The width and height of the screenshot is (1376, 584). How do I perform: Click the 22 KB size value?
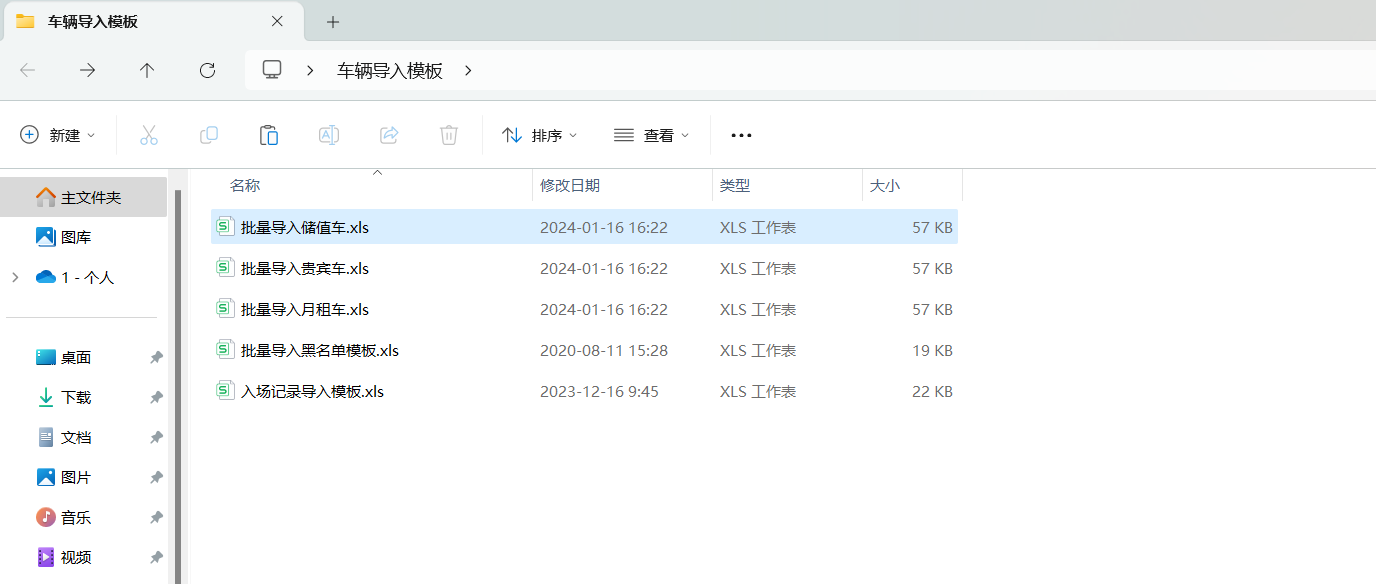pyautogui.click(x=932, y=392)
